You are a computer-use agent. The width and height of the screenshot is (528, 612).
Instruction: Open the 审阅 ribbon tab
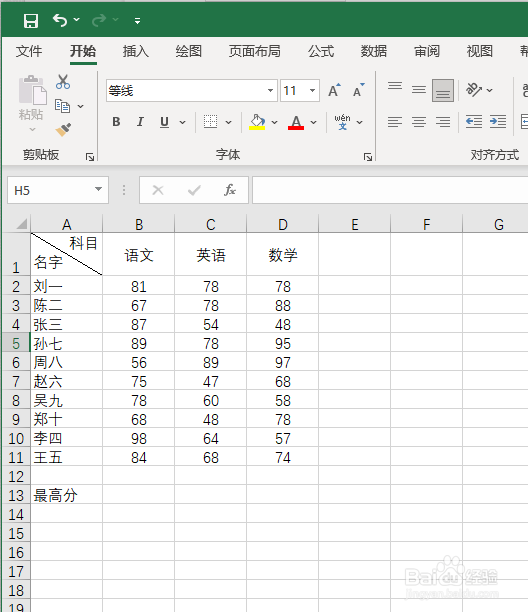(427, 51)
